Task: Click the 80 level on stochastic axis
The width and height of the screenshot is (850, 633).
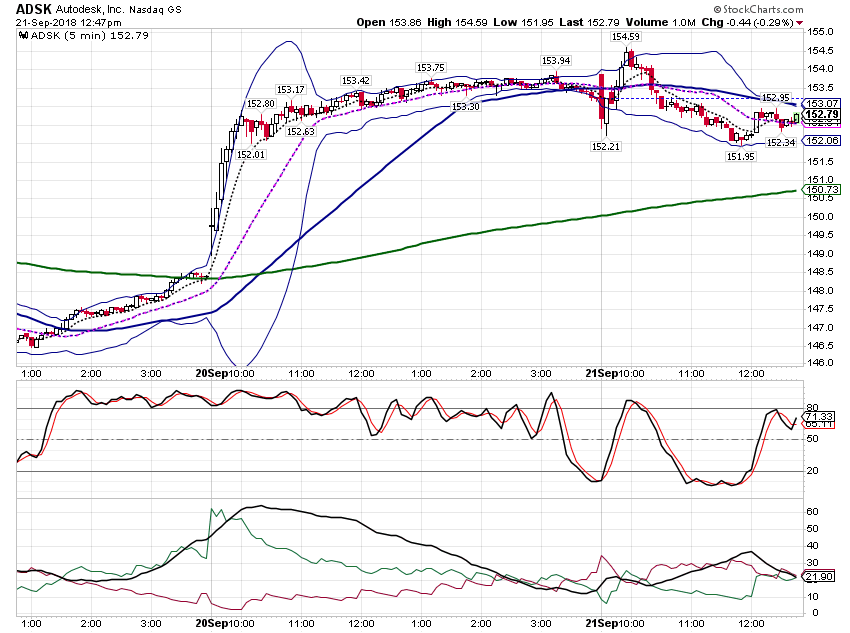Action: tap(813, 408)
